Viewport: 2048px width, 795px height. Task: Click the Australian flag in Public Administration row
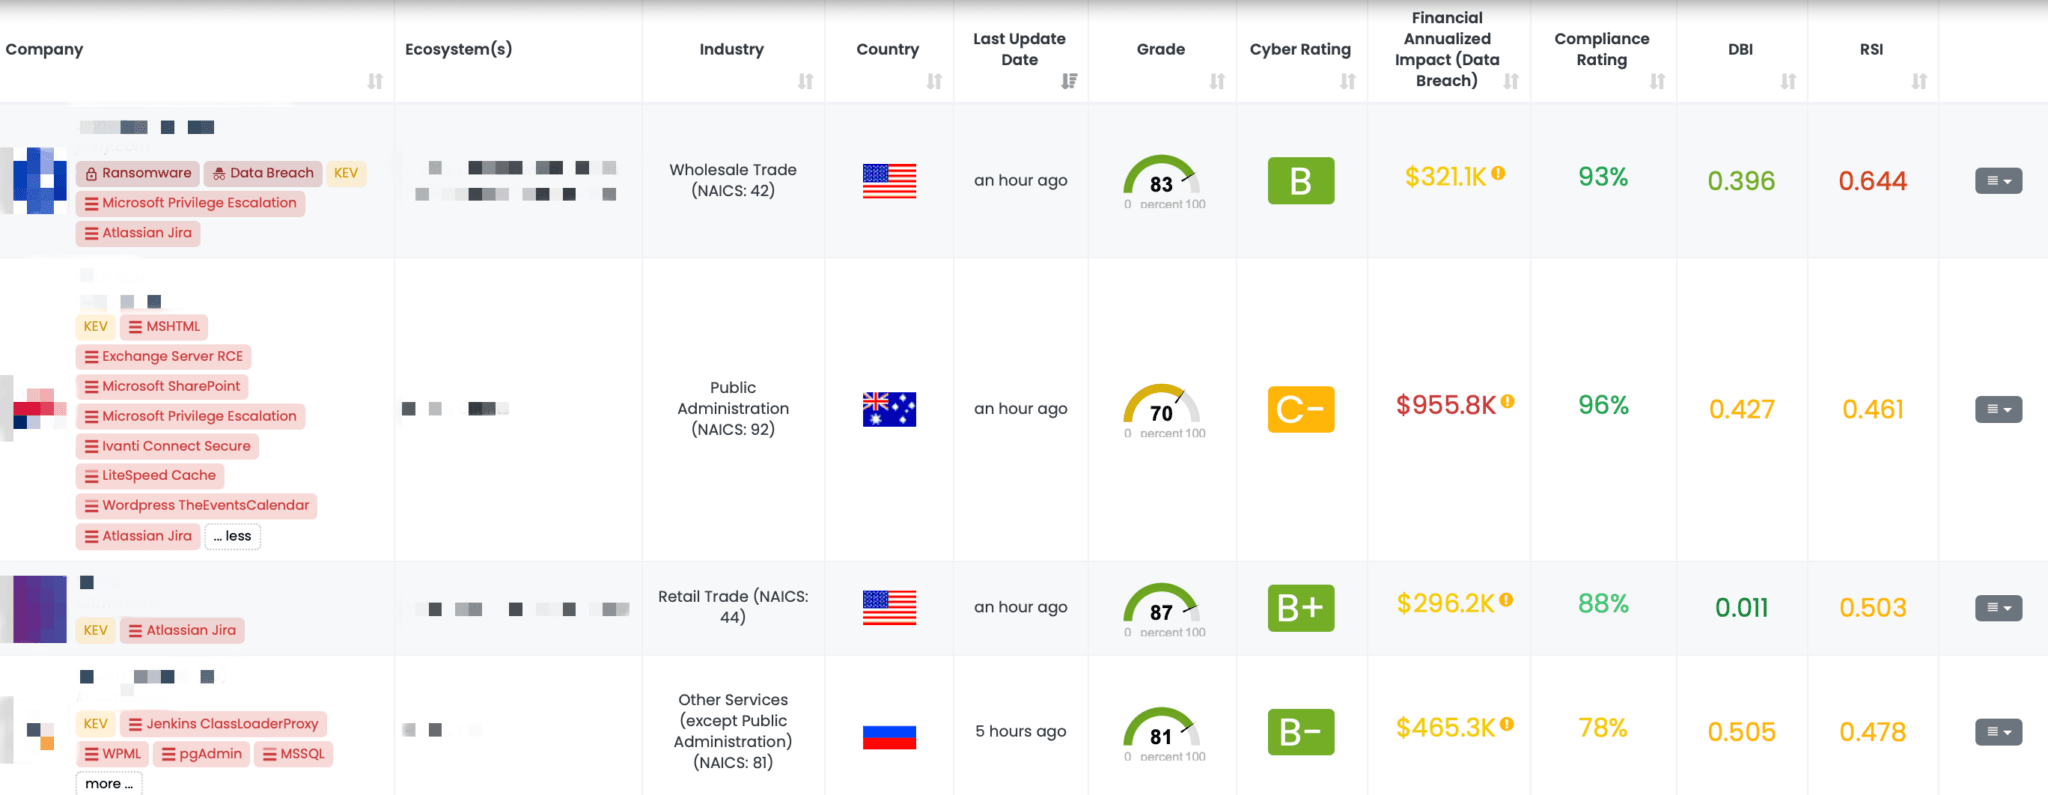click(x=888, y=408)
